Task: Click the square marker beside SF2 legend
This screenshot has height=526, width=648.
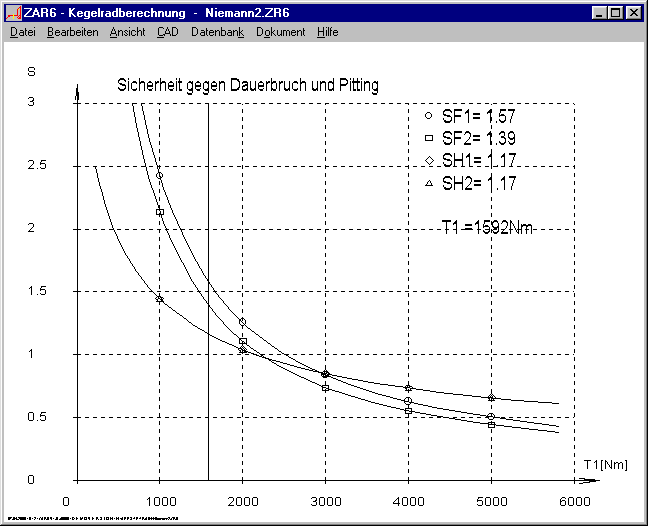Action: [x=429, y=138]
